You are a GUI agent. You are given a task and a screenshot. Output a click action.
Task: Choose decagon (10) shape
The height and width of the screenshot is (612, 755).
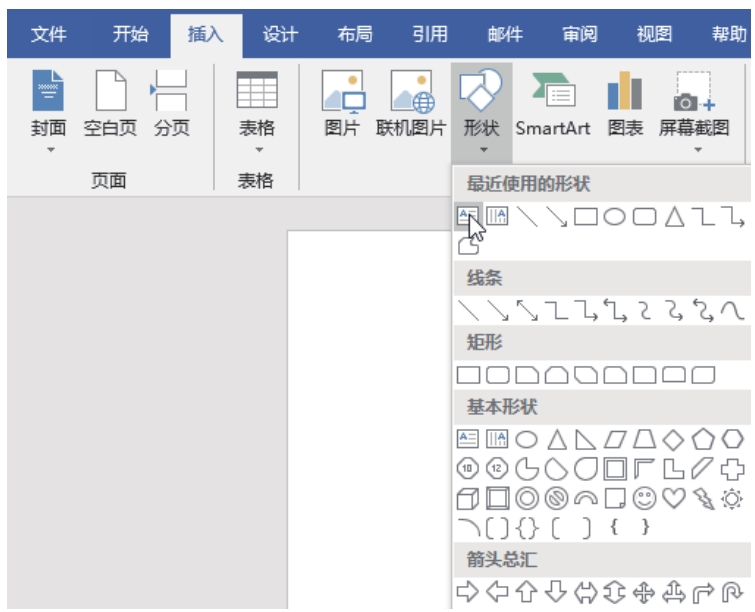click(x=467, y=469)
